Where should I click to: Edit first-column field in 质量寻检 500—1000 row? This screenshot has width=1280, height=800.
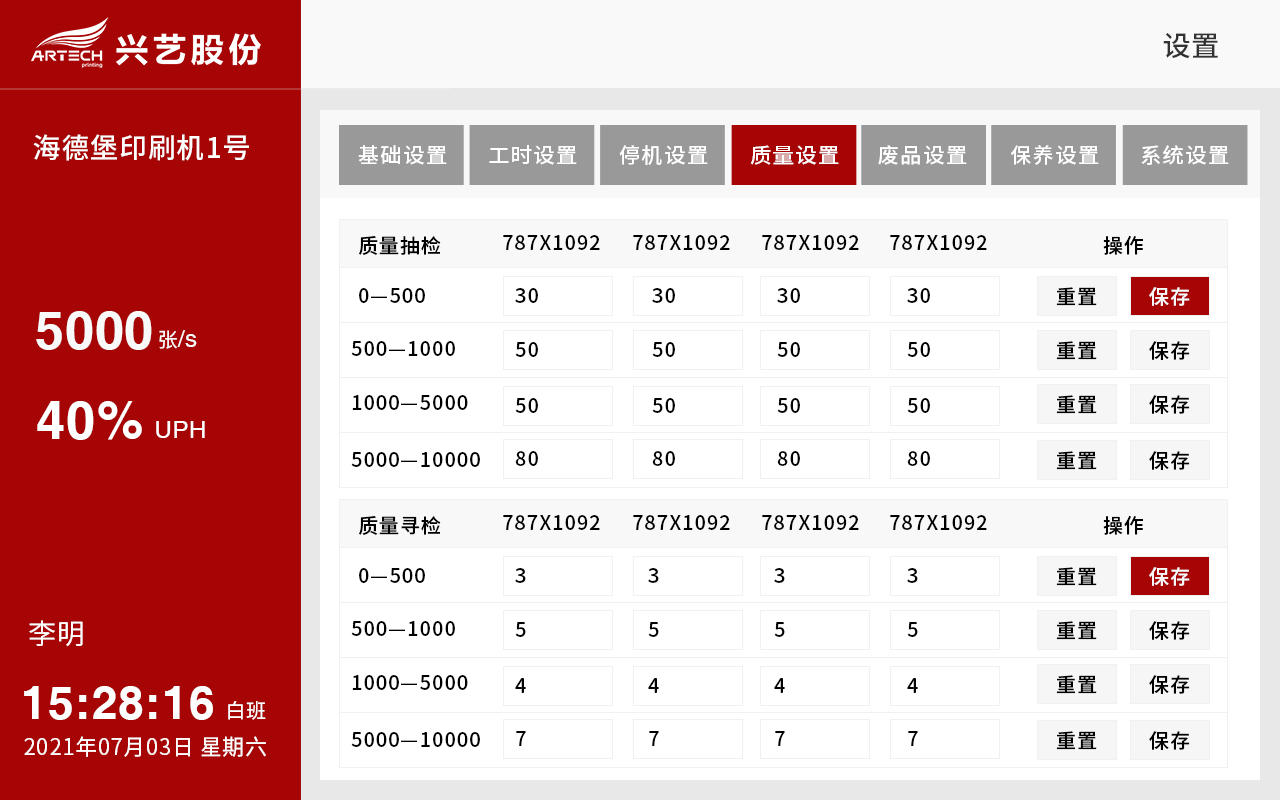coord(558,630)
